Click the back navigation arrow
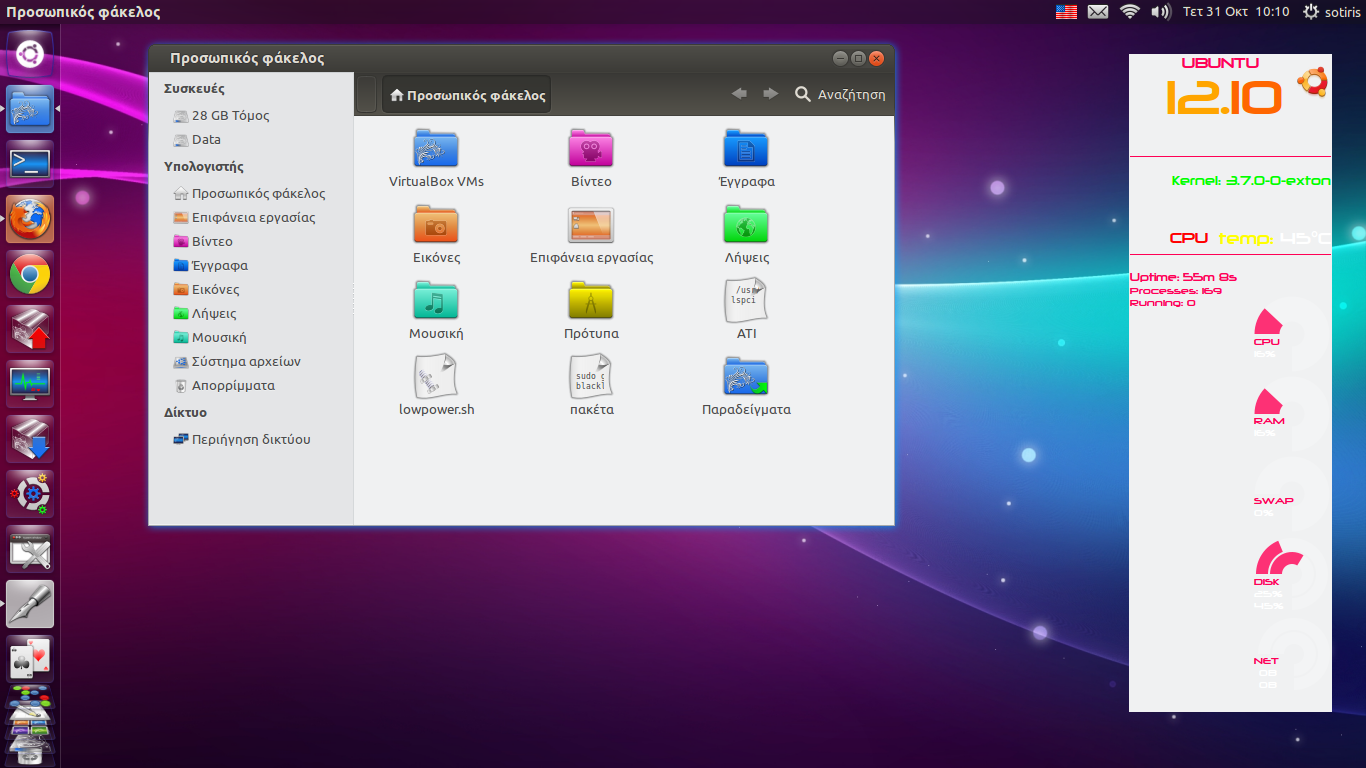 click(x=739, y=94)
